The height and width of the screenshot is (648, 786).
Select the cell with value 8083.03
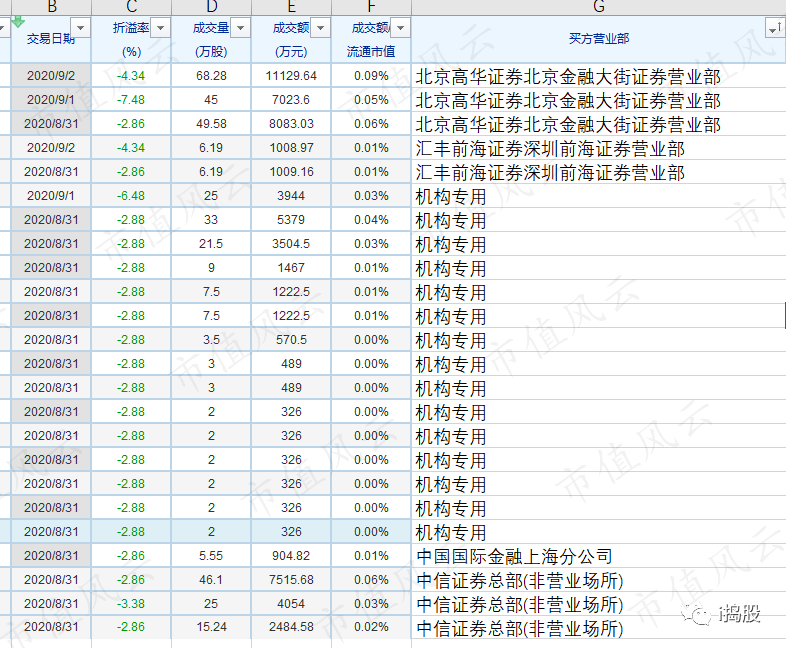[x=291, y=124]
